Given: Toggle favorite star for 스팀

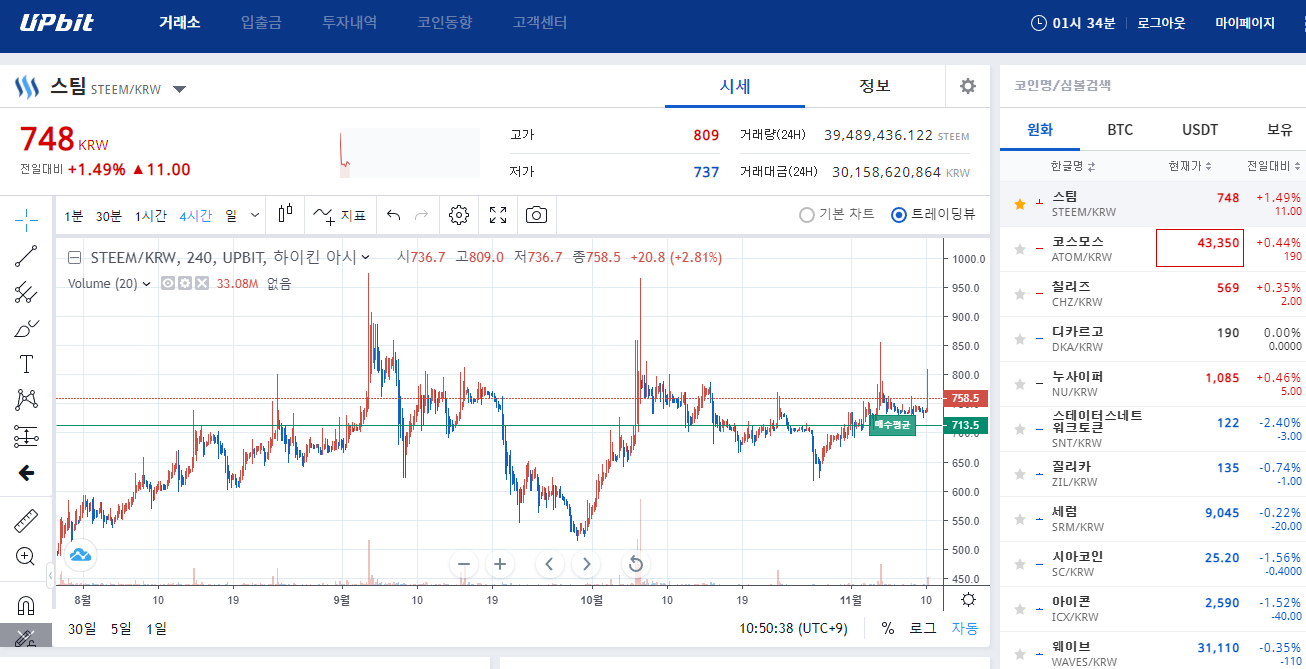Looking at the screenshot, I should pyautogui.click(x=1020, y=204).
